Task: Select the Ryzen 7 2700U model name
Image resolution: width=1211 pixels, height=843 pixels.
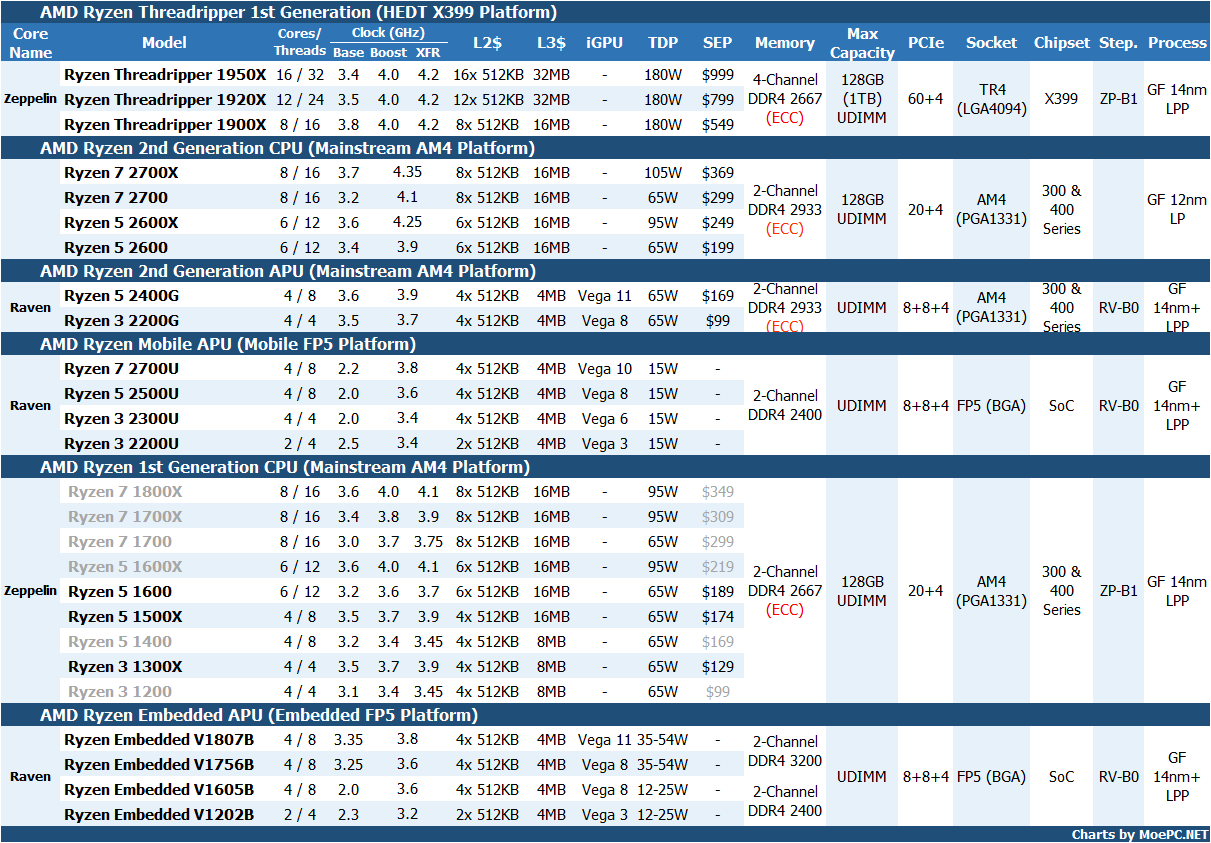Action: (121, 369)
